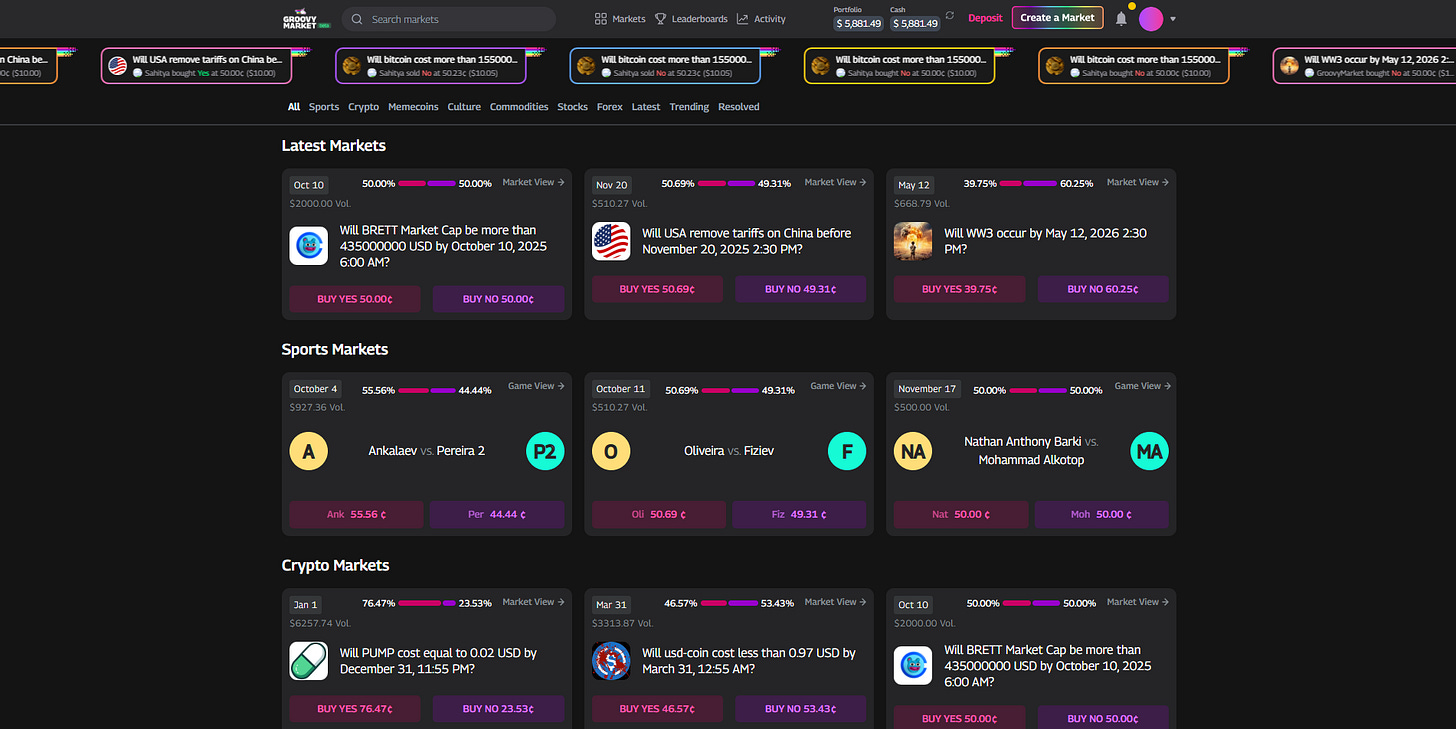Select the All category tab
The image size is (1456, 729).
click(x=294, y=107)
